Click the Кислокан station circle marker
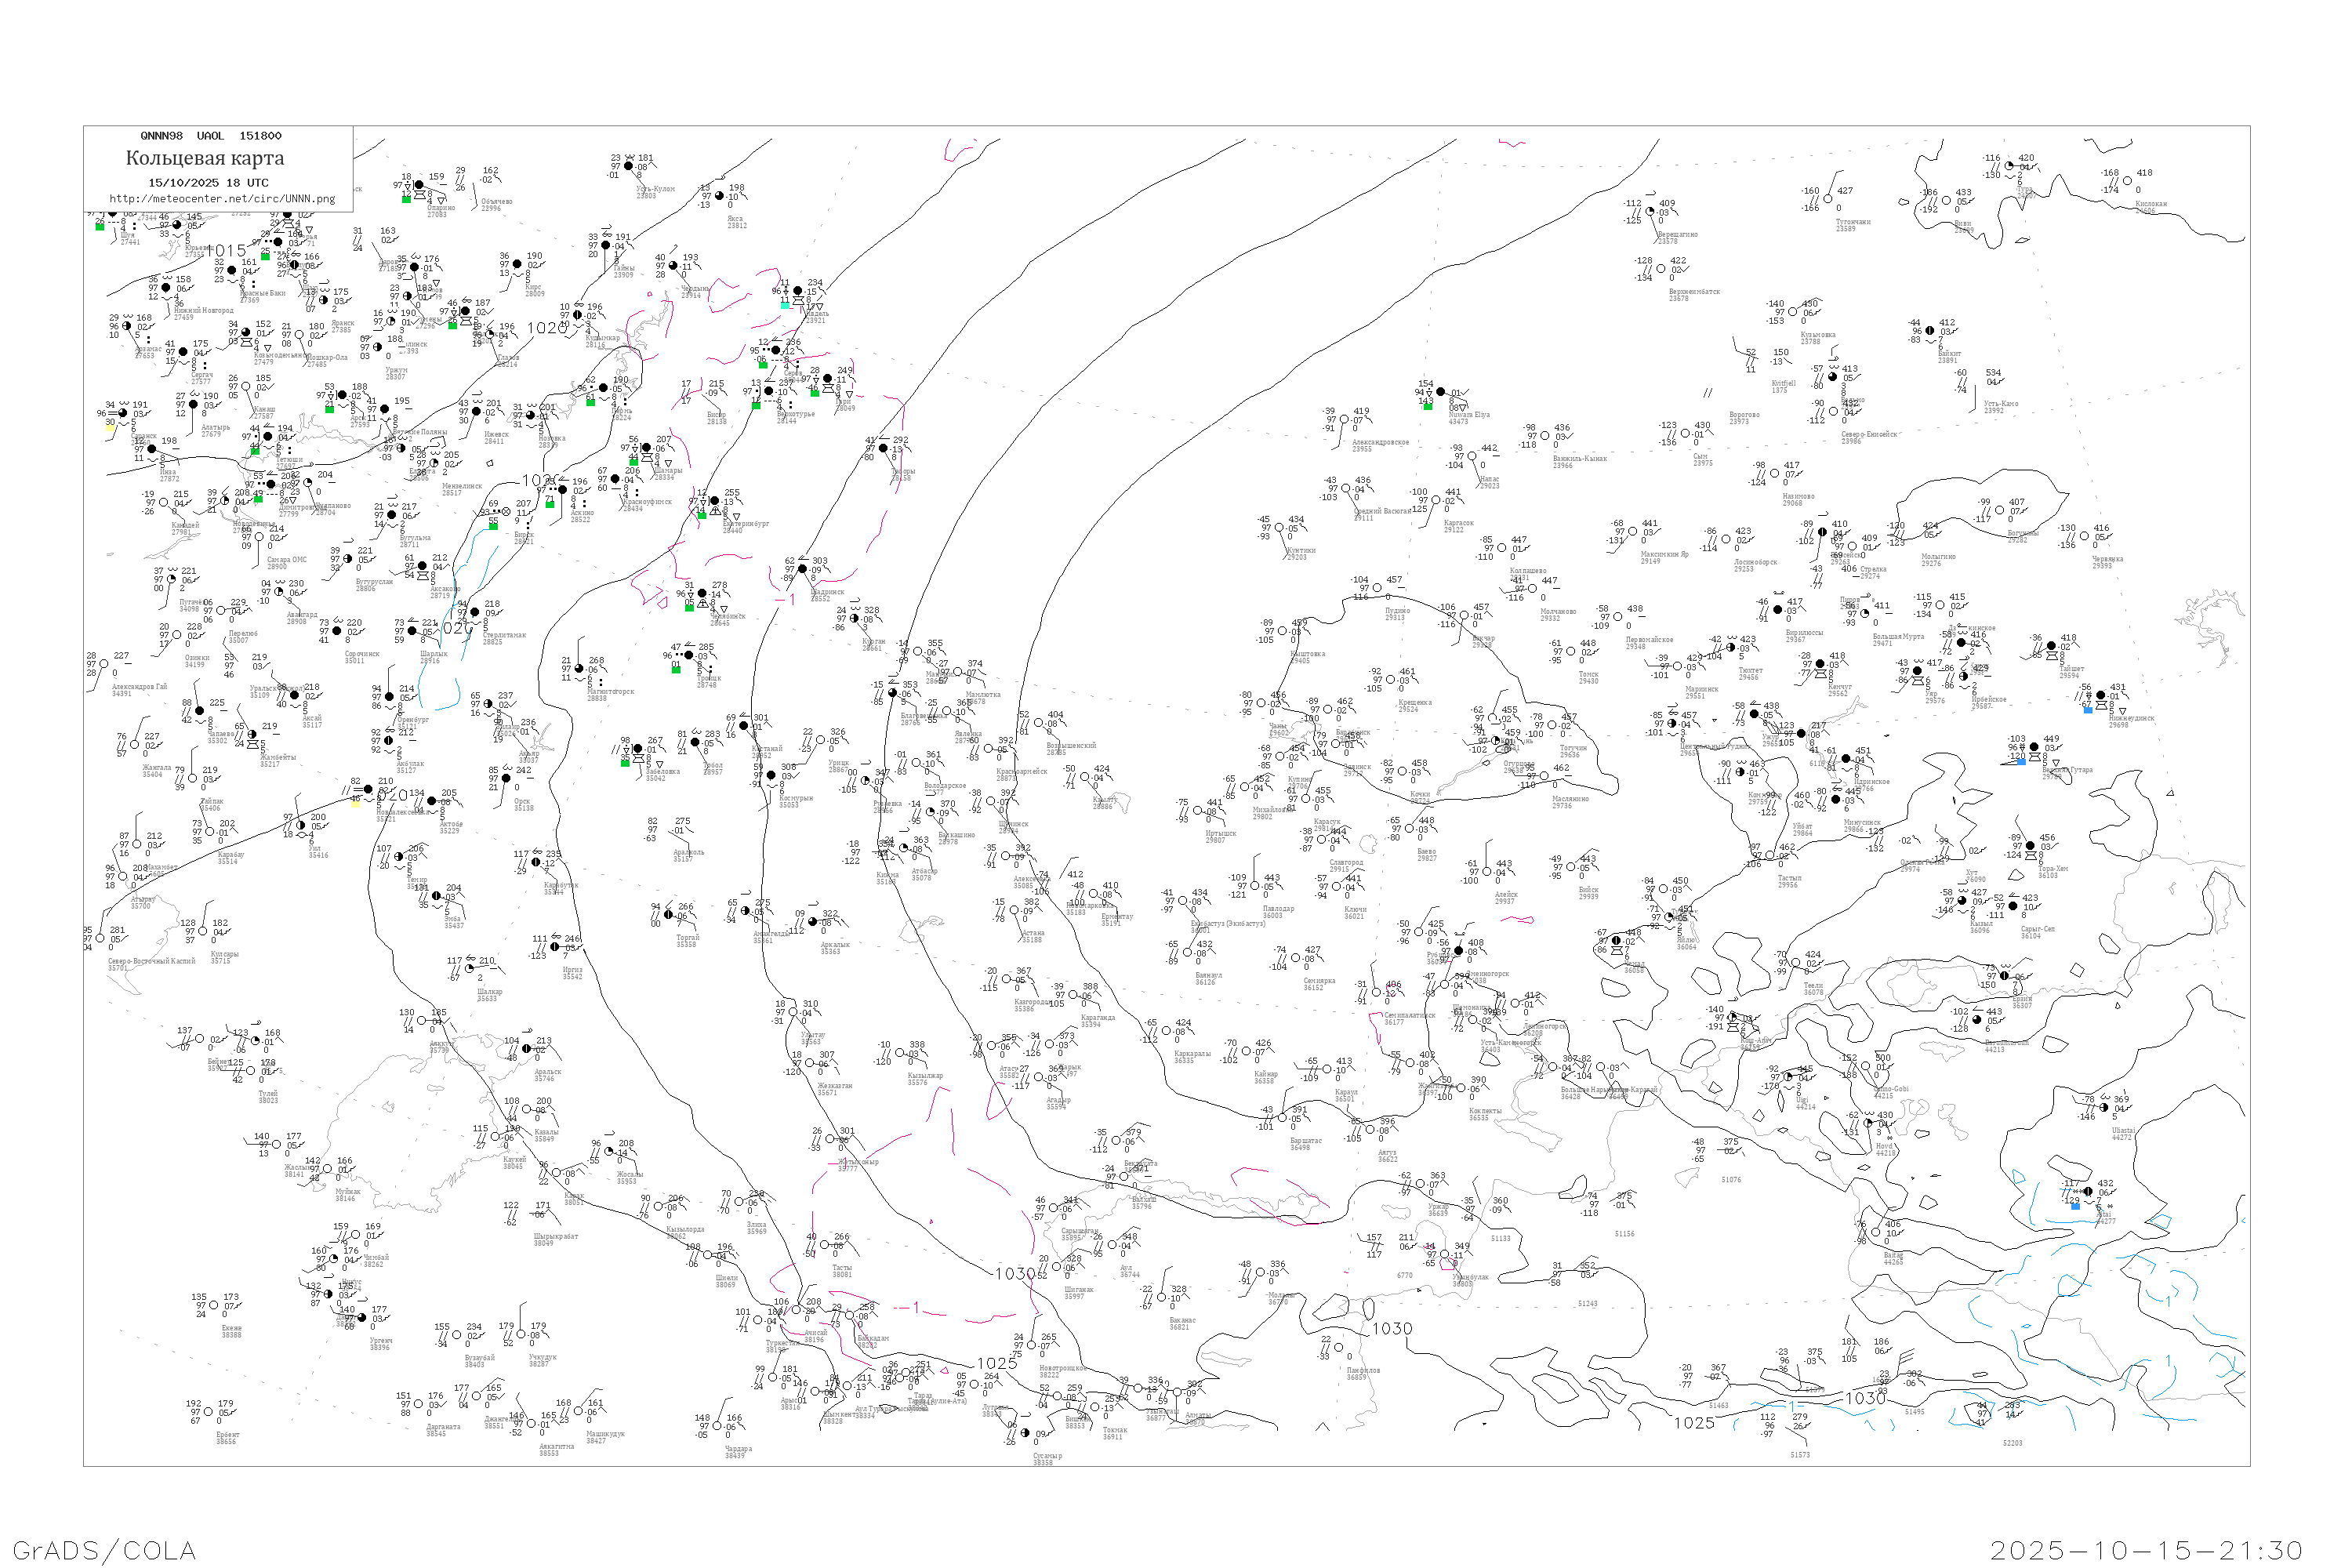Screen dimensions: 2352x1568 pyautogui.click(x=2127, y=182)
